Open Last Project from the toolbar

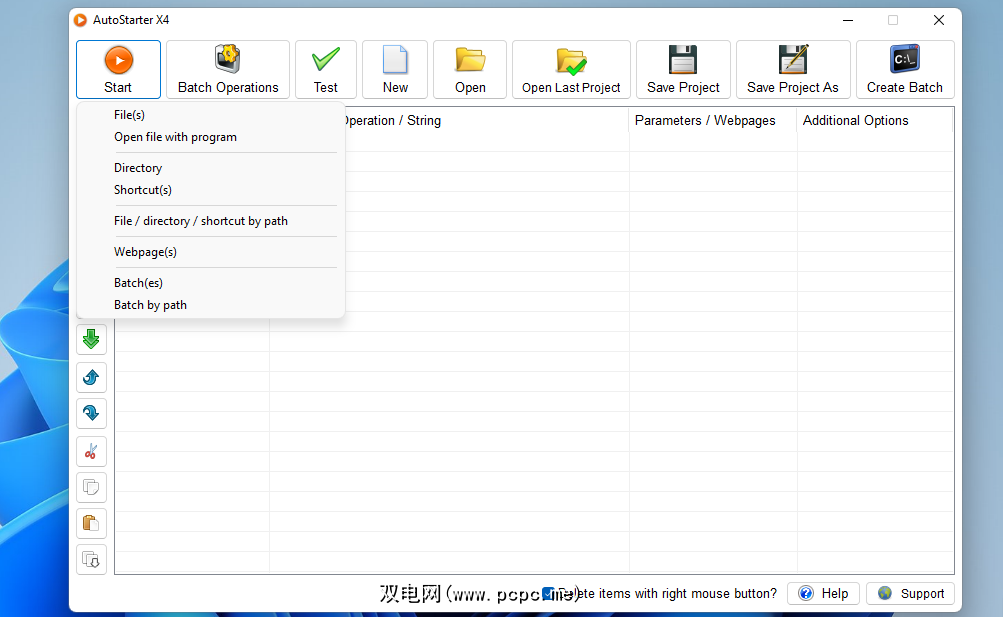pyautogui.click(x=571, y=70)
